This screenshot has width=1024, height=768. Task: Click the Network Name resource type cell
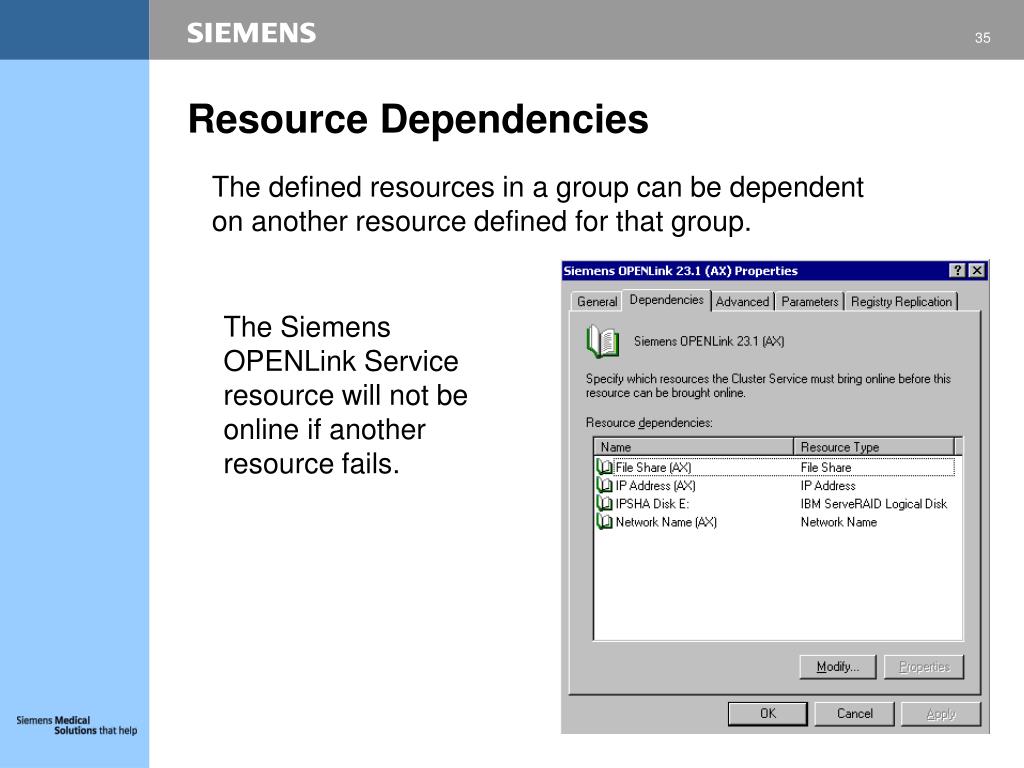pos(839,522)
